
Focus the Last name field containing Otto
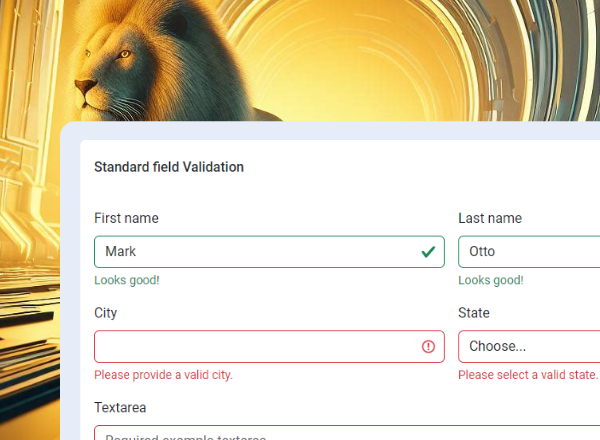coord(528,252)
